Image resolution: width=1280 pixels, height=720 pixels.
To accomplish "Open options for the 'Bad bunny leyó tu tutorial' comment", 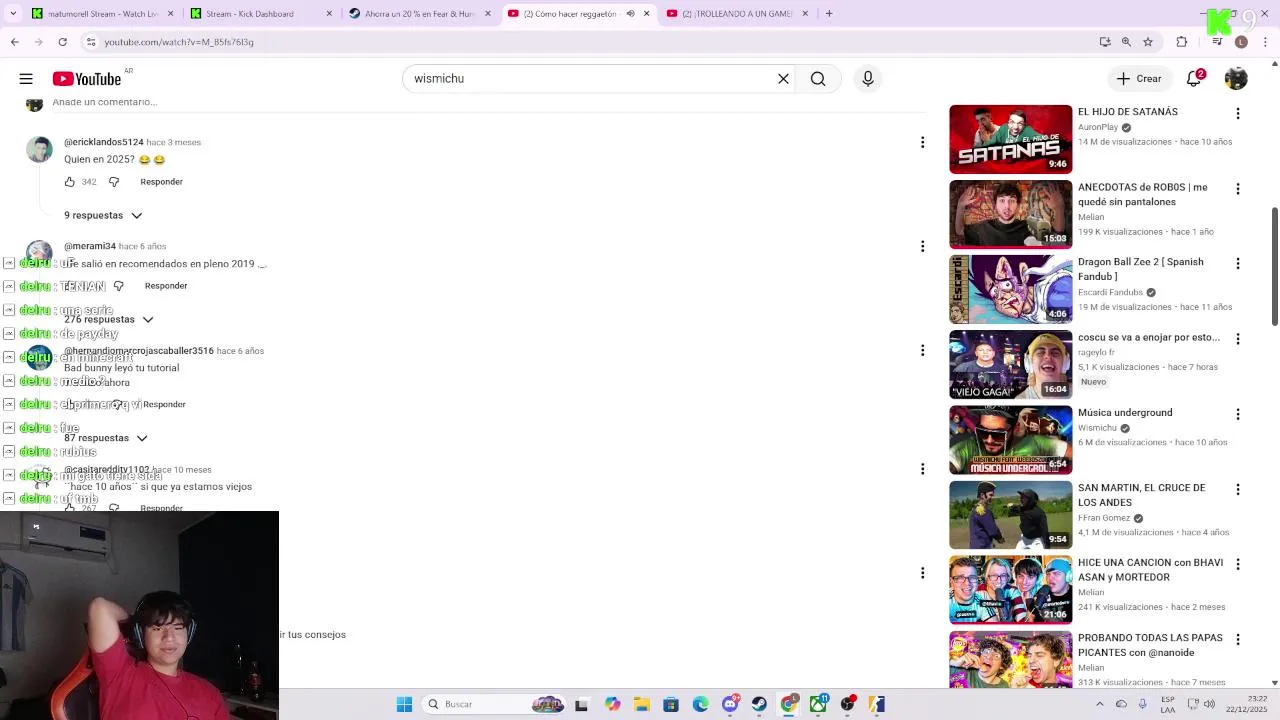I will (922, 350).
